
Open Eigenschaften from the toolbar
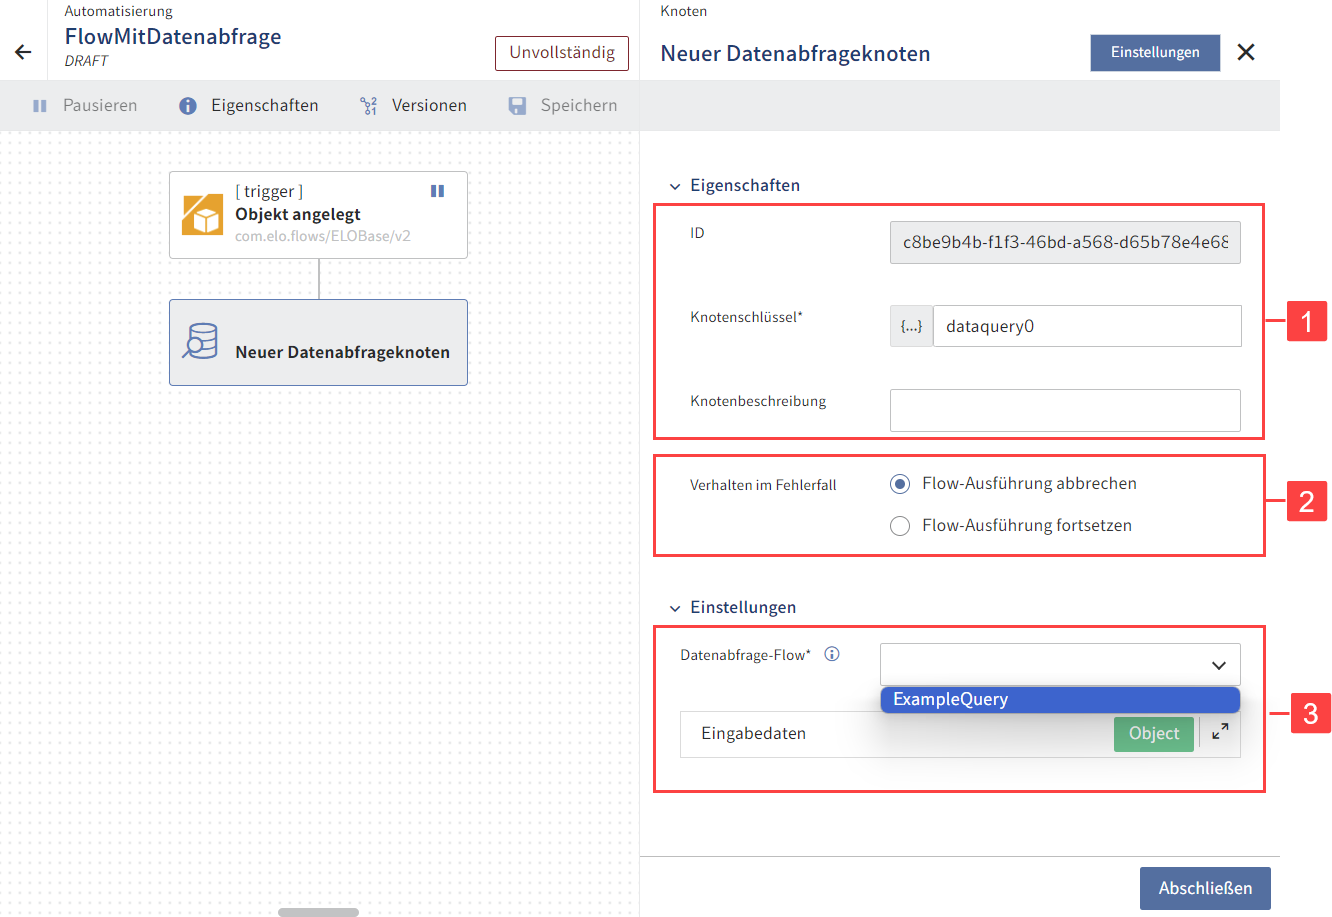click(249, 105)
